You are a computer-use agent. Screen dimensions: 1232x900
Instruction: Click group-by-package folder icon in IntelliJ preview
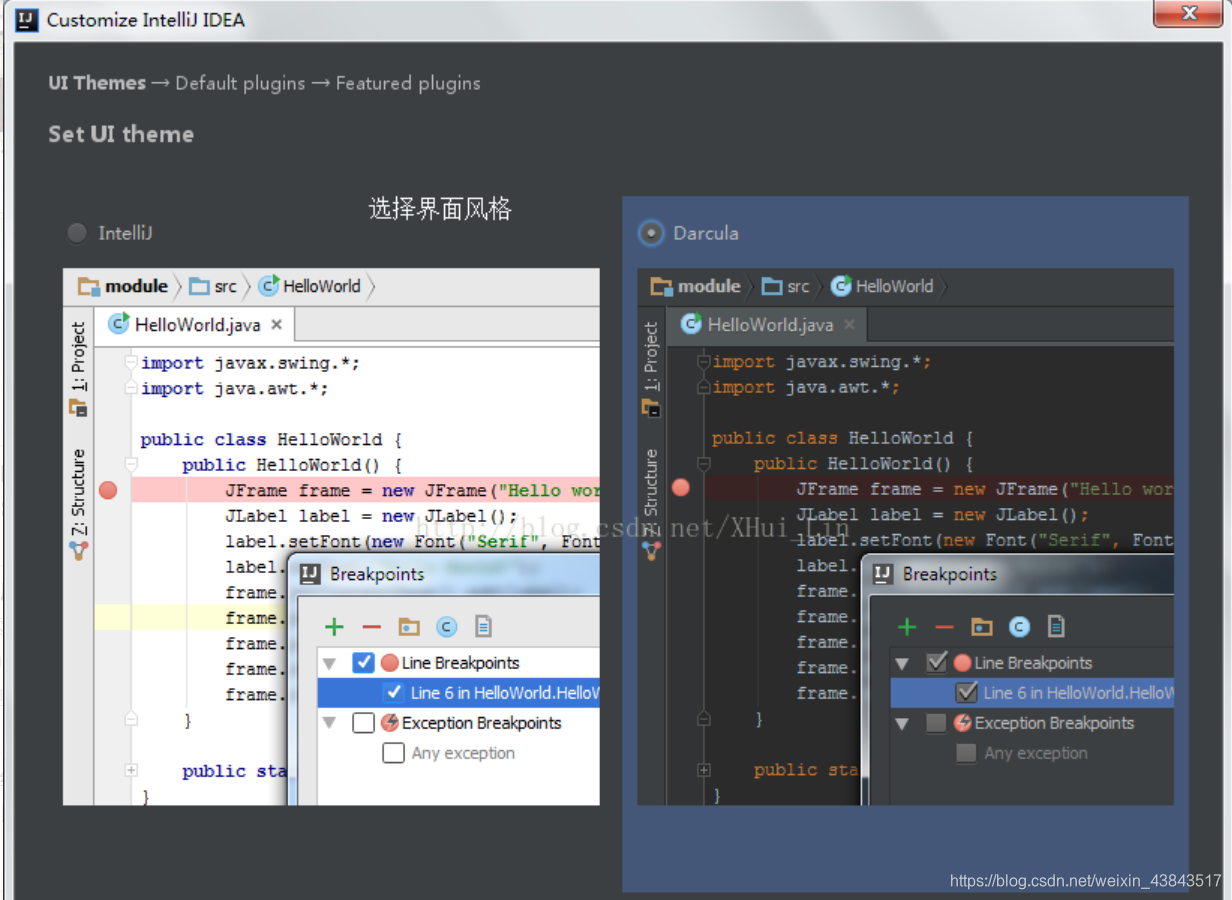click(x=409, y=627)
